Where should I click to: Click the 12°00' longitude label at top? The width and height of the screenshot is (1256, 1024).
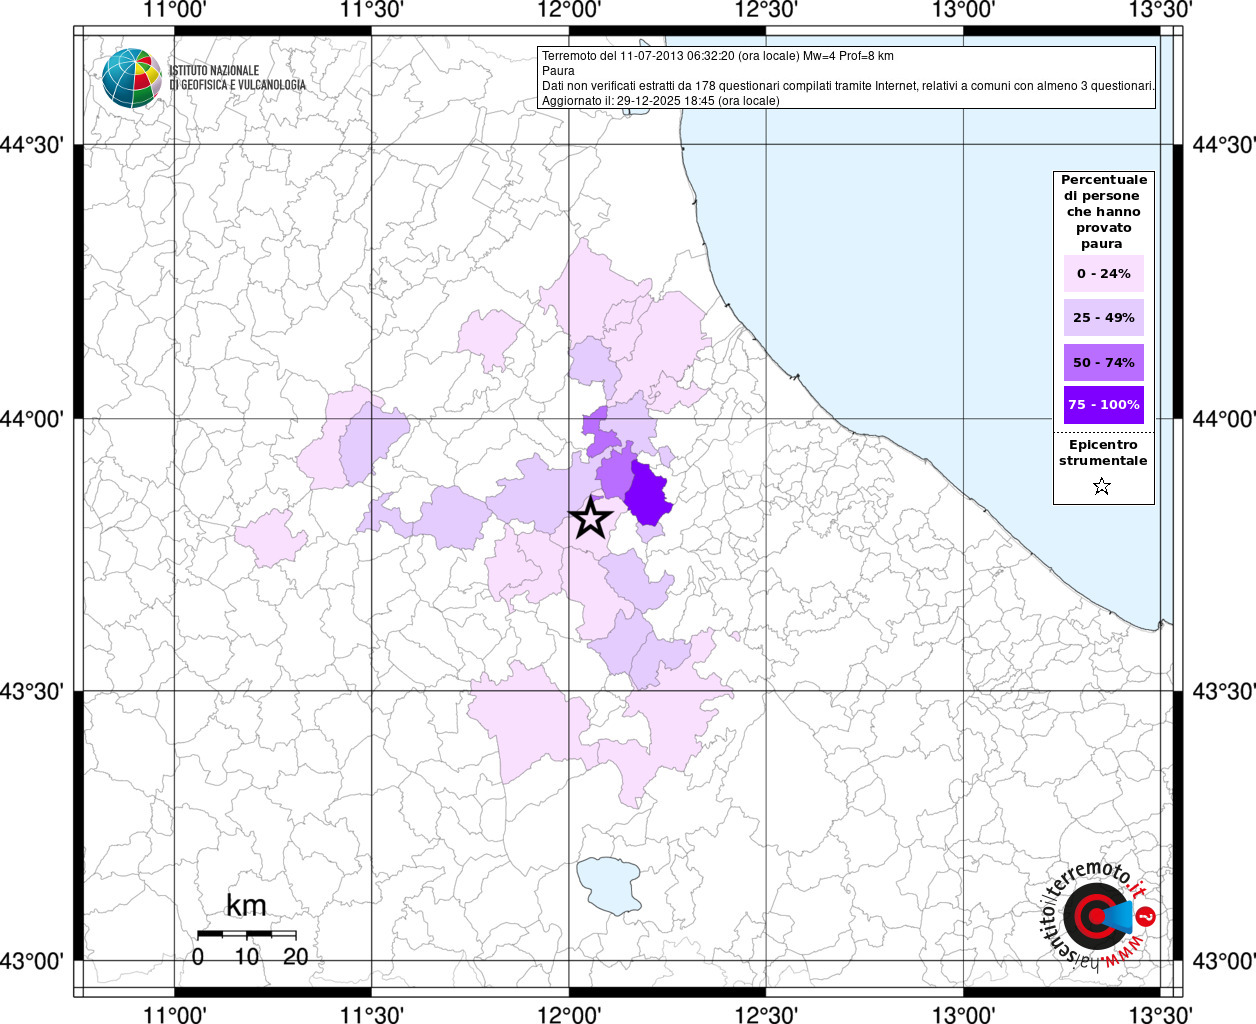[x=569, y=10]
